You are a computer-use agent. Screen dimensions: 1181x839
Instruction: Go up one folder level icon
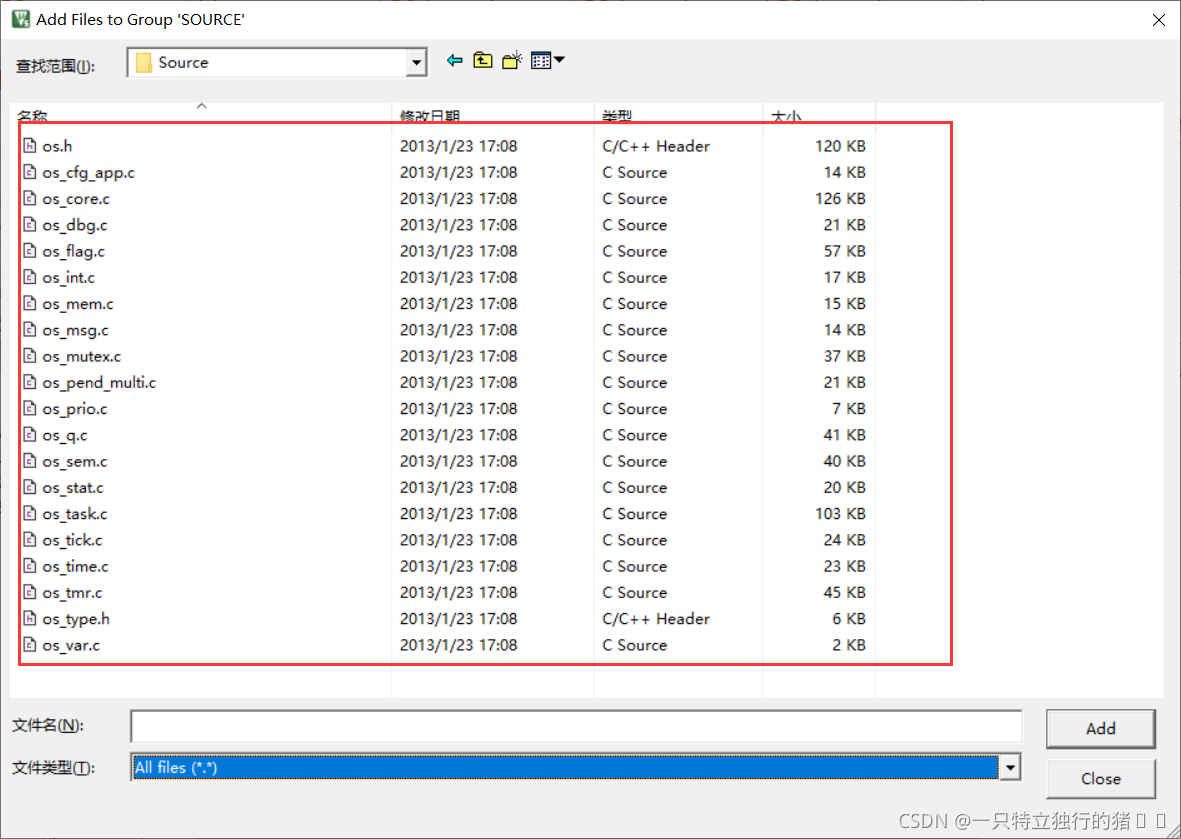coord(483,60)
